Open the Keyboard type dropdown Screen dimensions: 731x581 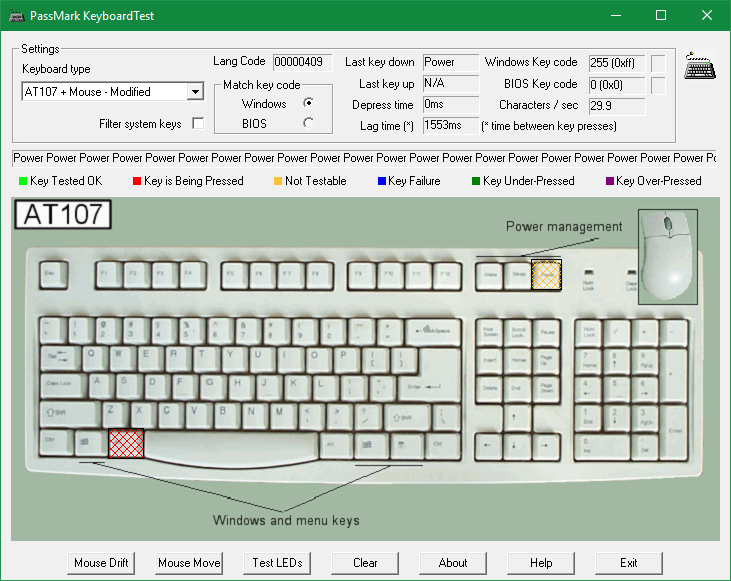coord(195,92)
